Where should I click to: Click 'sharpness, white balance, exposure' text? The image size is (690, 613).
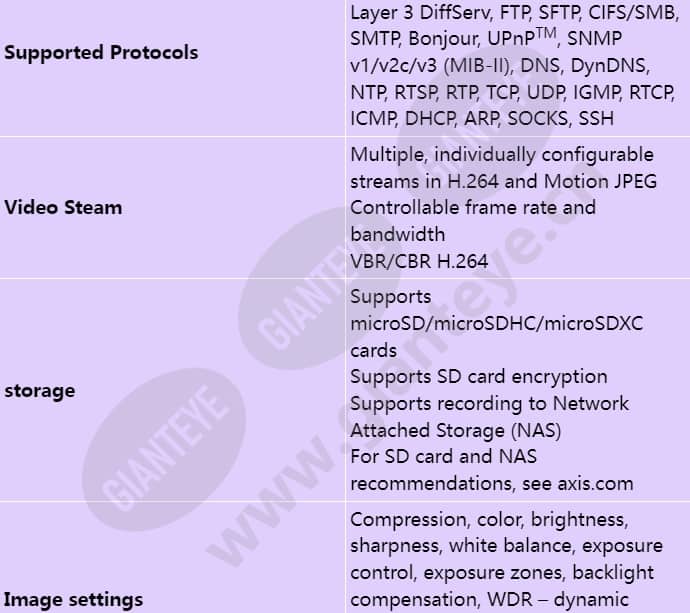point(506,546)
